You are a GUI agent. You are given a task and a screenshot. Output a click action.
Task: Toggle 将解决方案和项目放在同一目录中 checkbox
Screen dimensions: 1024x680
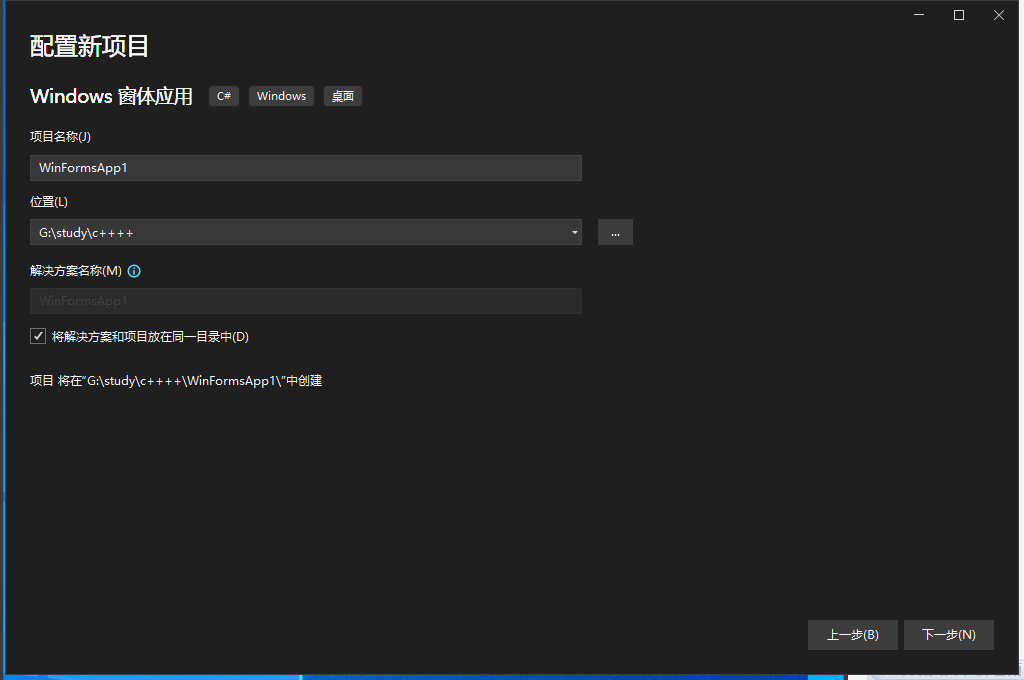coord(39,337)
